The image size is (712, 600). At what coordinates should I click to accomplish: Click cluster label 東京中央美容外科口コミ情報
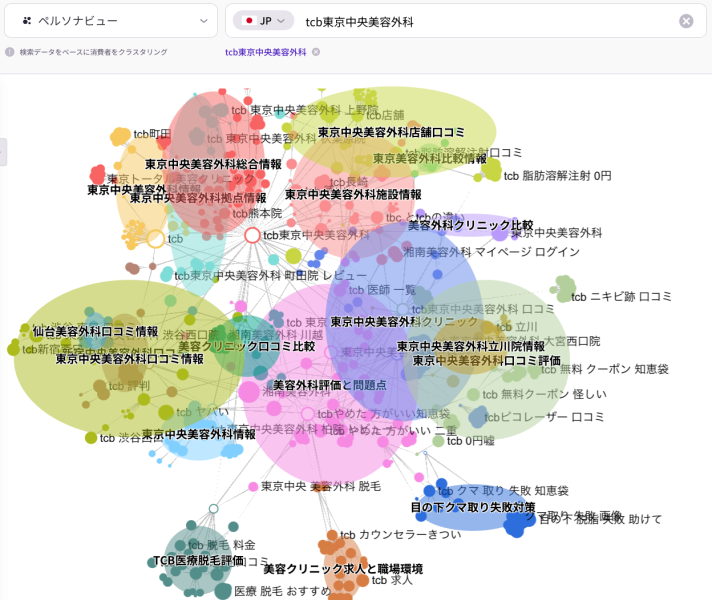click(129, 359)
